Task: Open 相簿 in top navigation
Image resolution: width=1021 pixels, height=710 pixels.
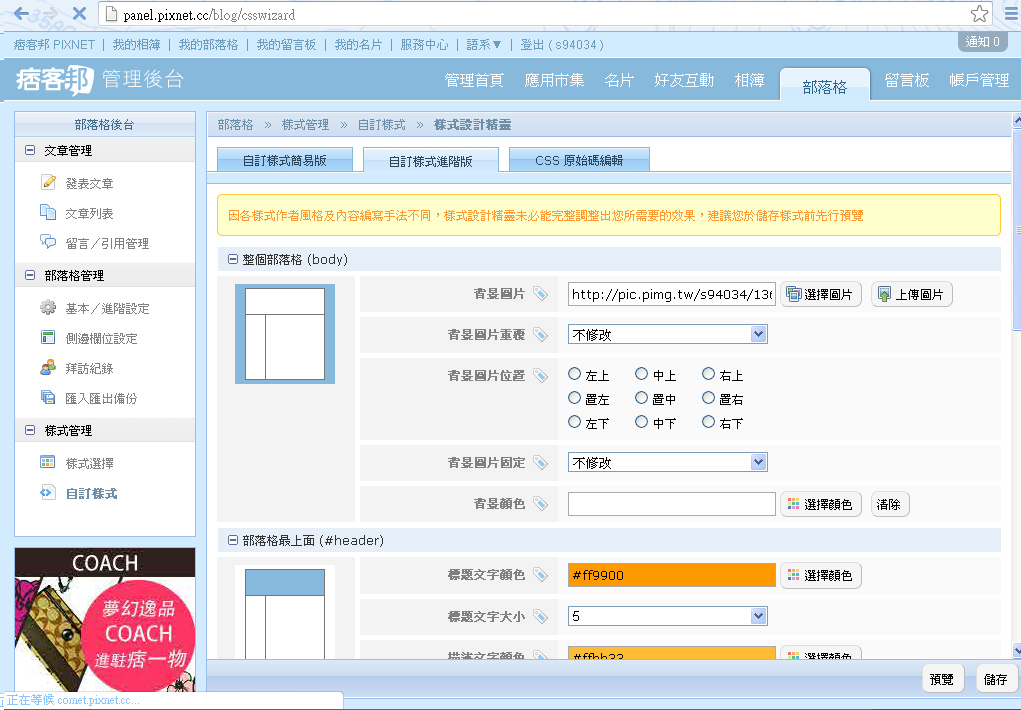Action: (x=749, y=80)
